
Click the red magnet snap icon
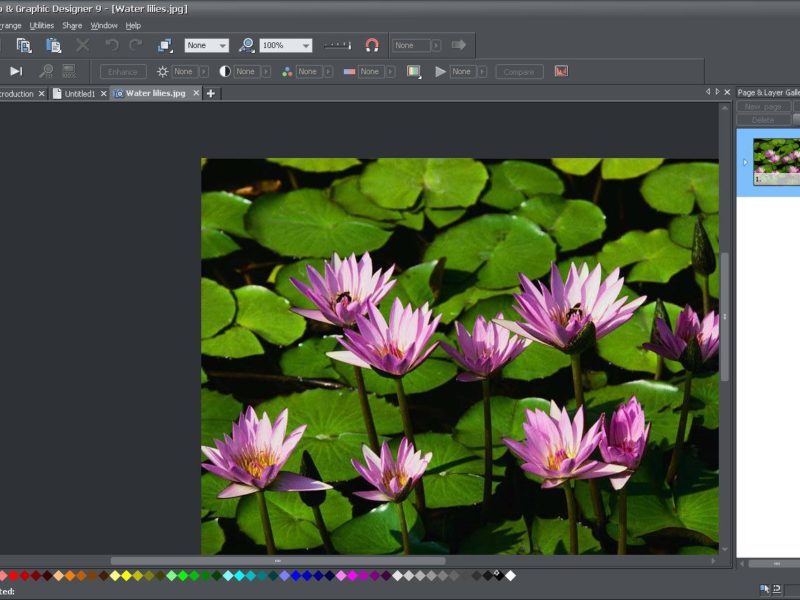tap(372, 45)
